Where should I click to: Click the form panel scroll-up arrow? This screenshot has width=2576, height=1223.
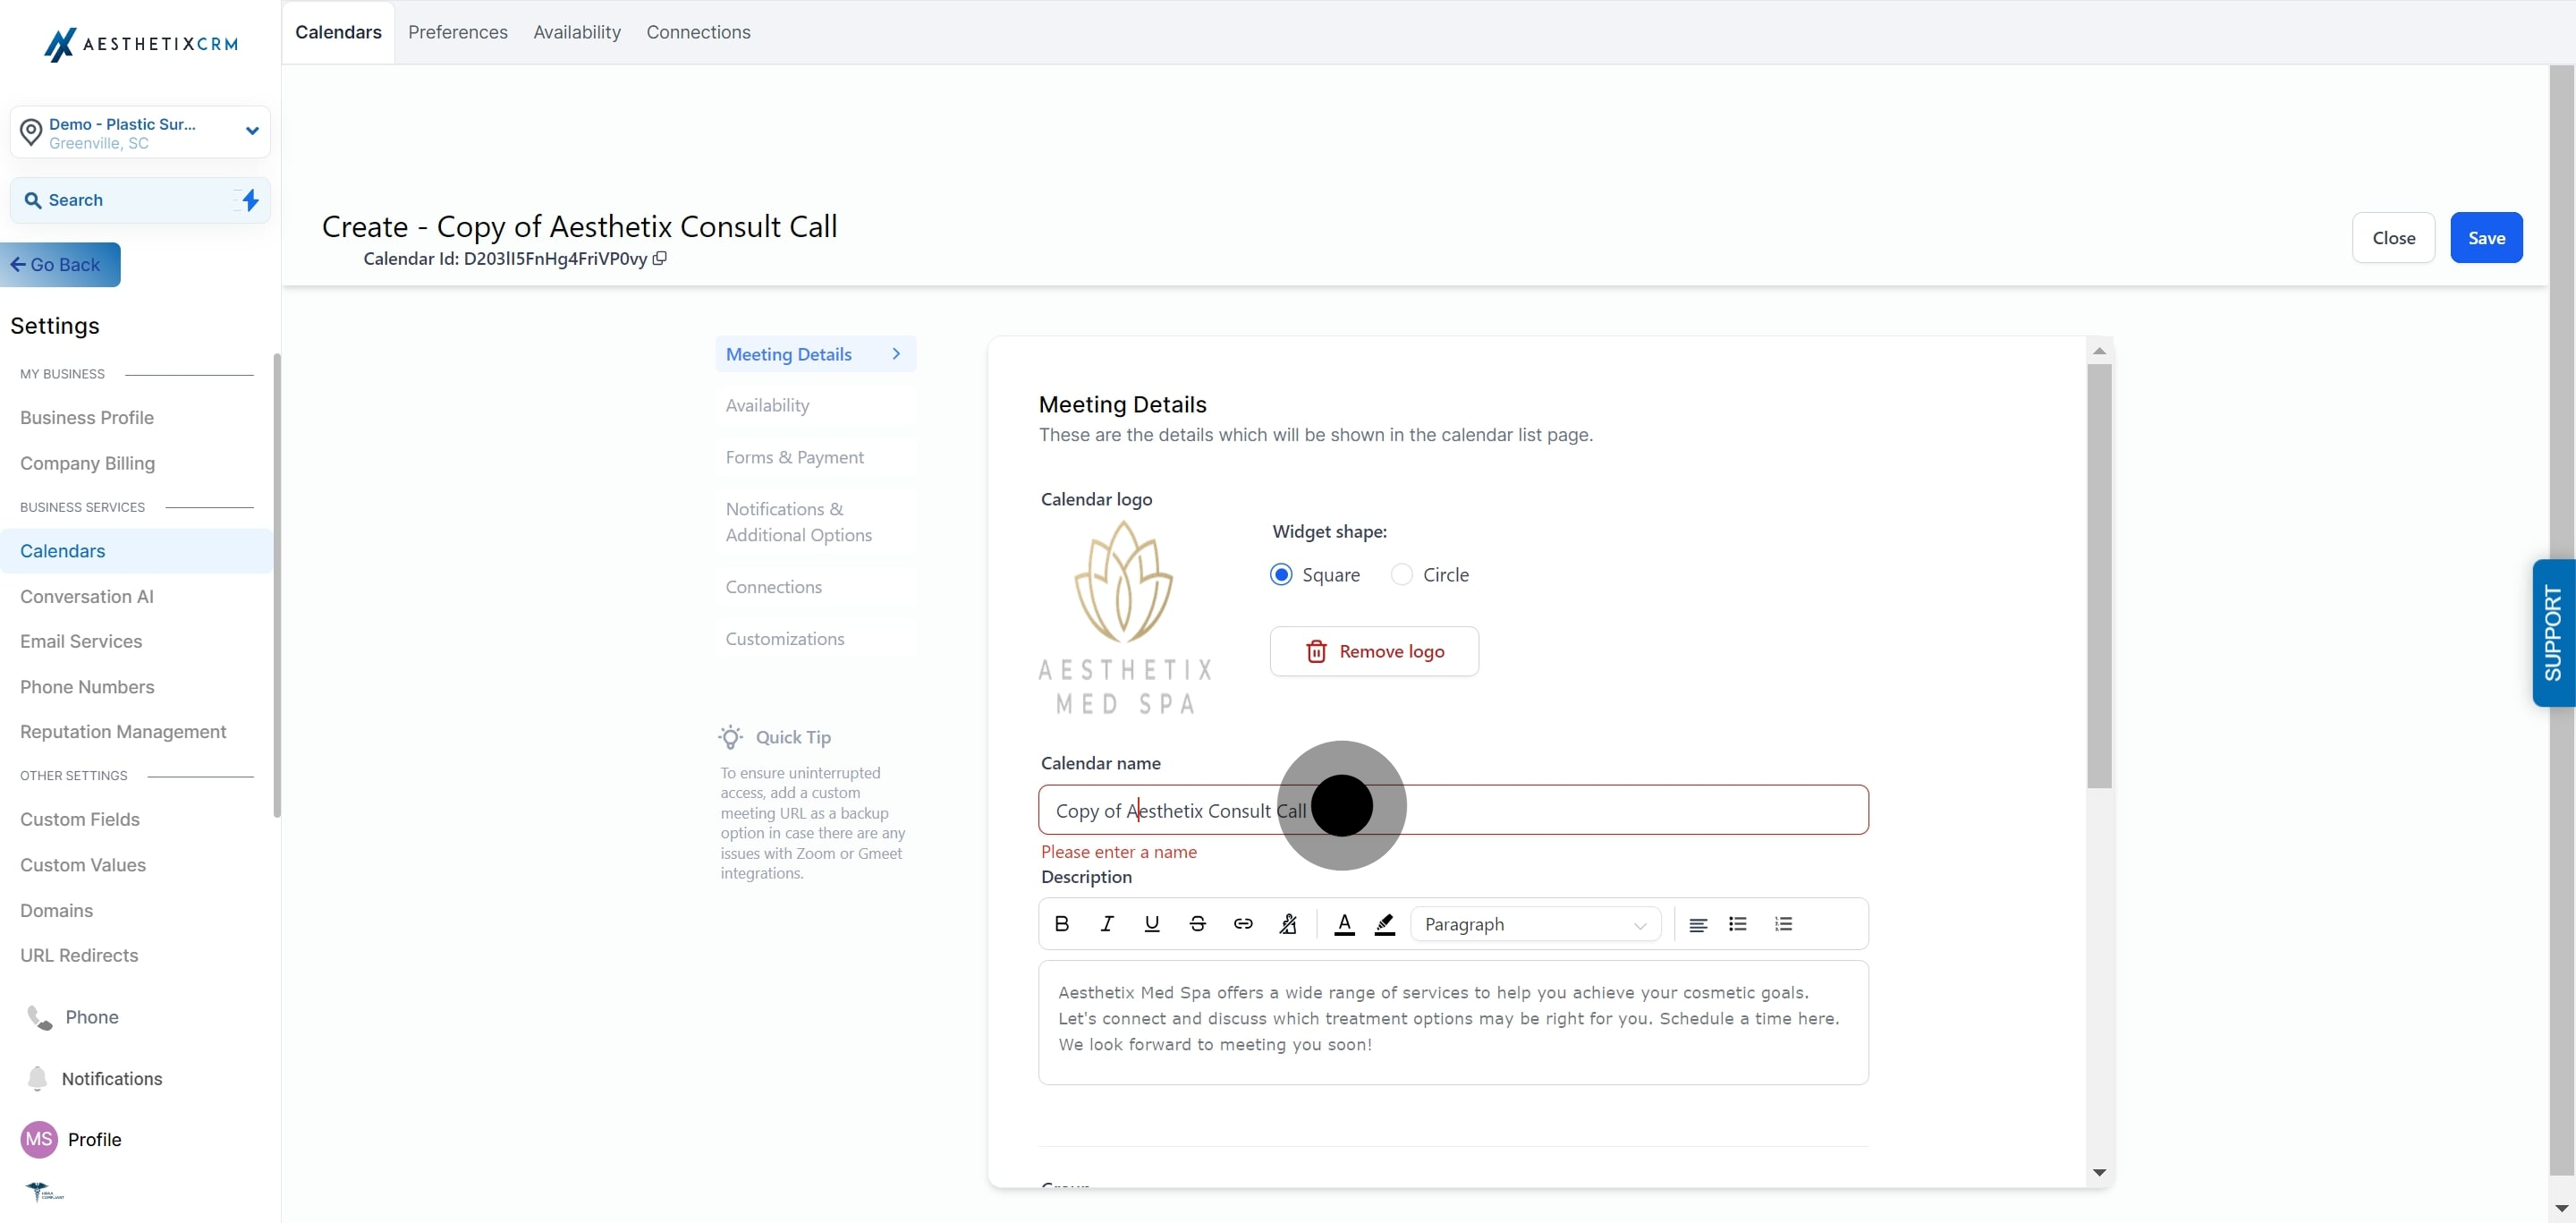click(x=2099, y=351)
